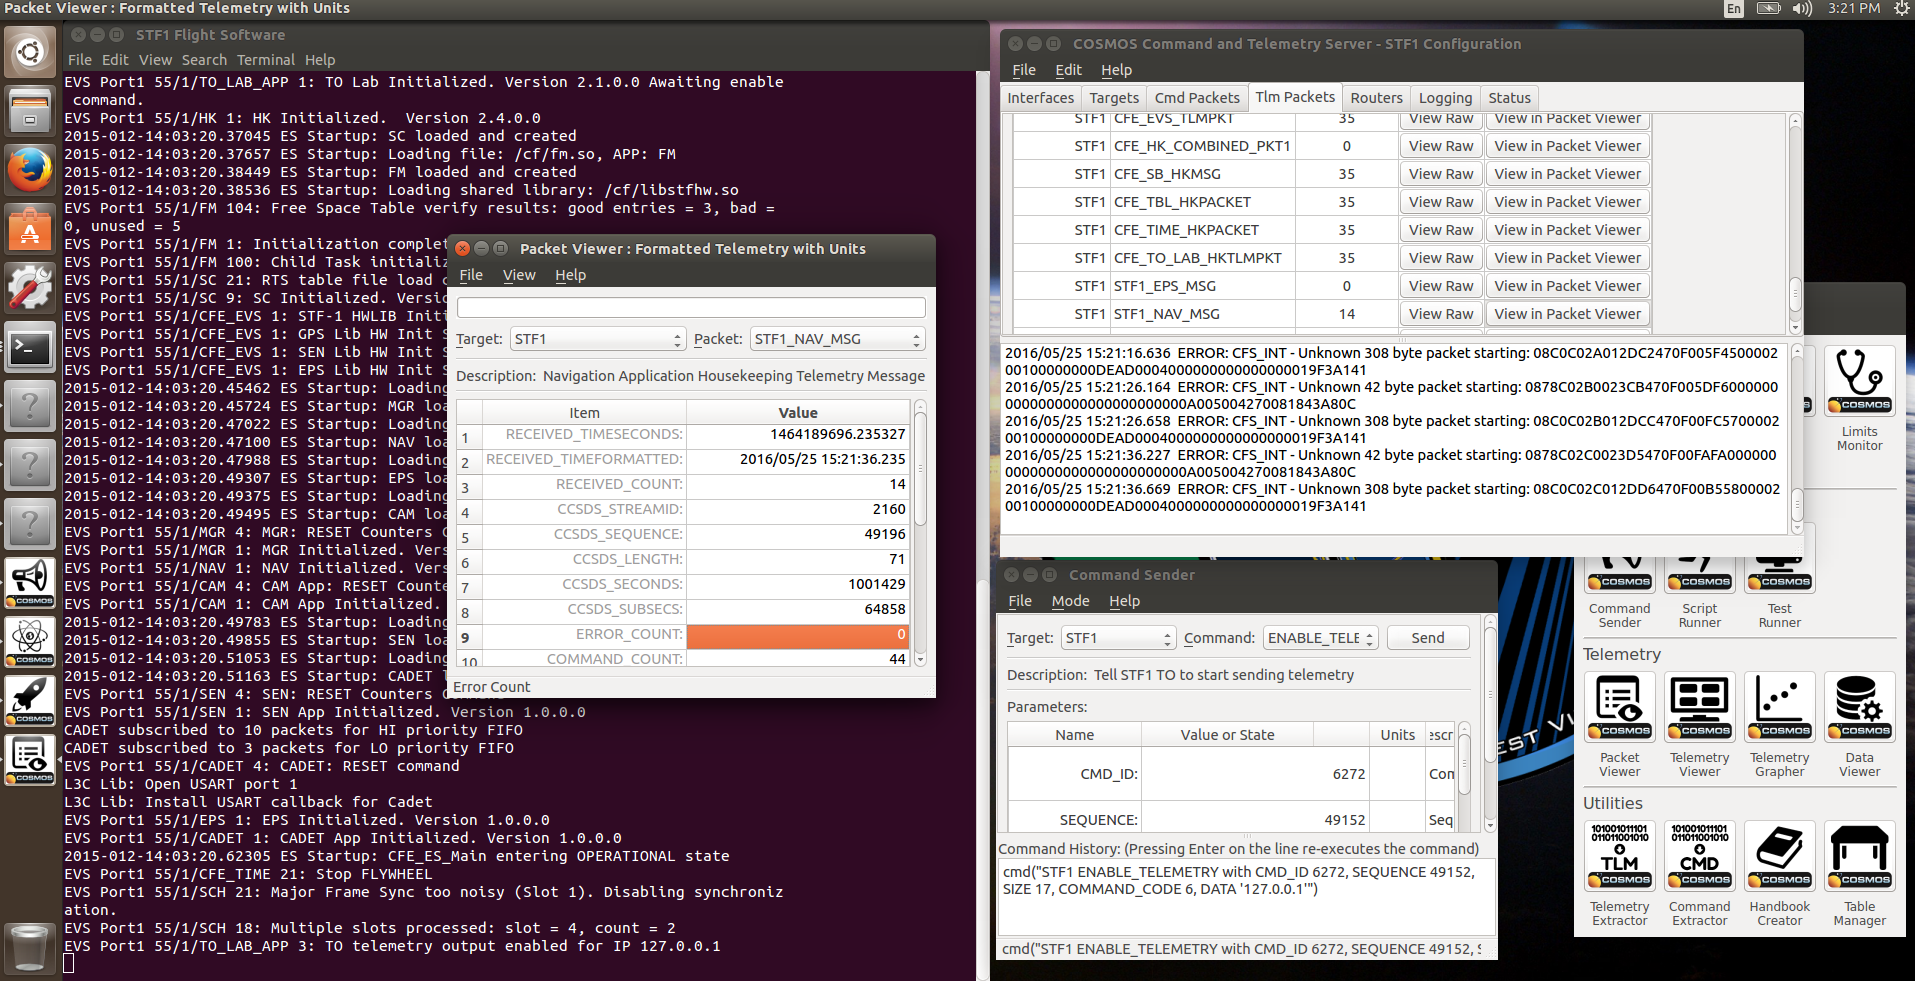Click the COSMOS megaphone icon in dock
1915x981 pixels.
[30, 582]
